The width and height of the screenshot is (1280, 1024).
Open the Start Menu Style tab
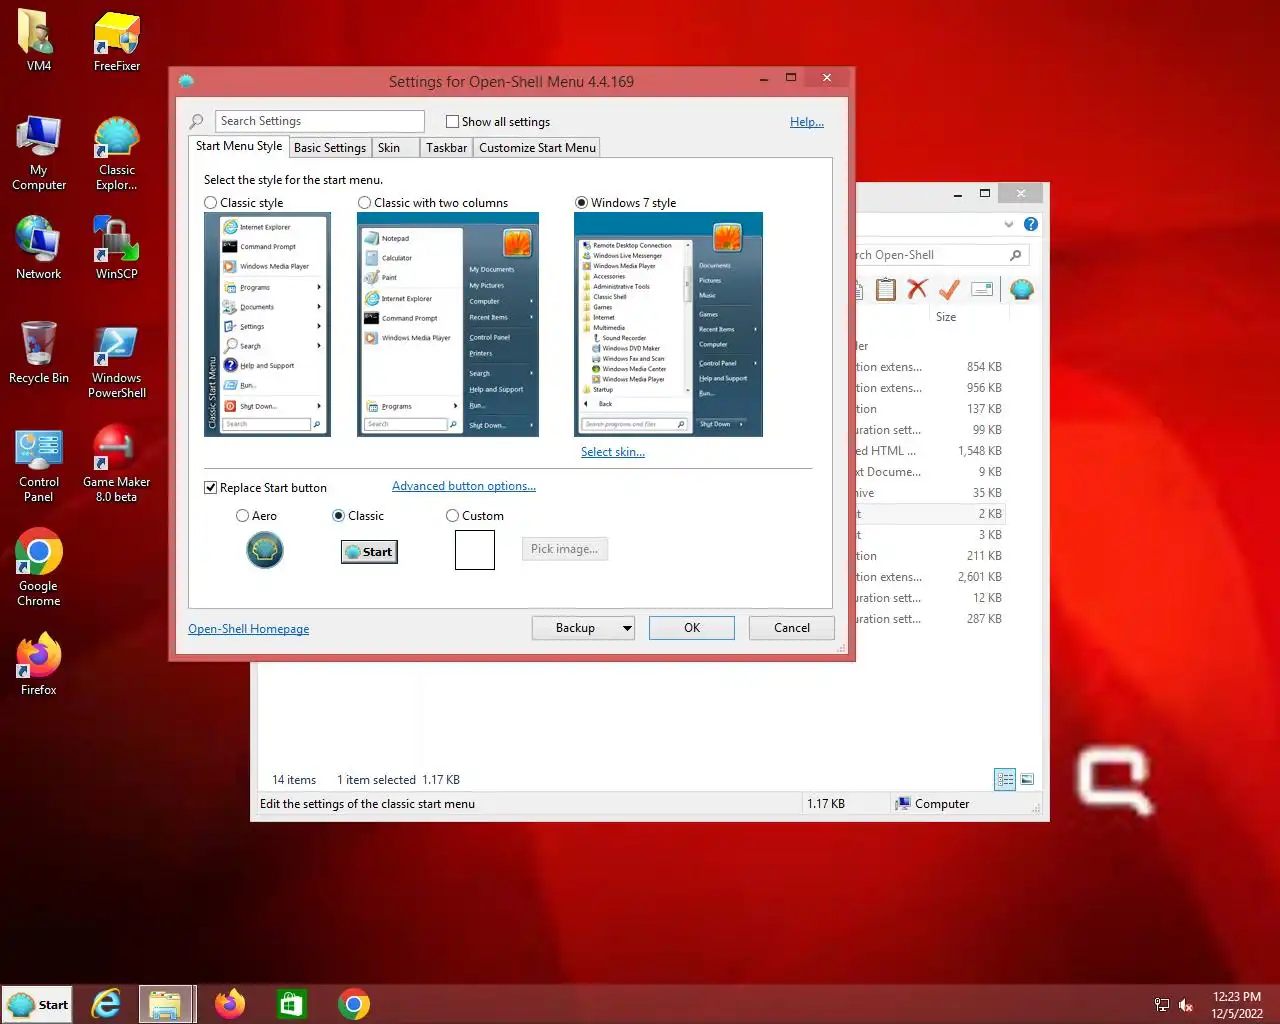[239, 146]
